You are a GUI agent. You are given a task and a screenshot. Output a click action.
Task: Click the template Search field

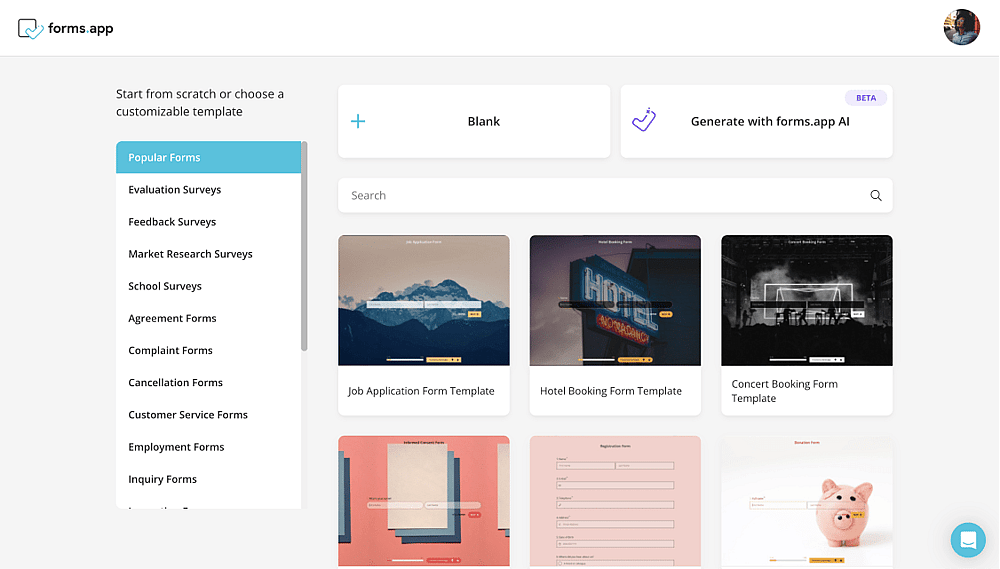coord(615,195)
